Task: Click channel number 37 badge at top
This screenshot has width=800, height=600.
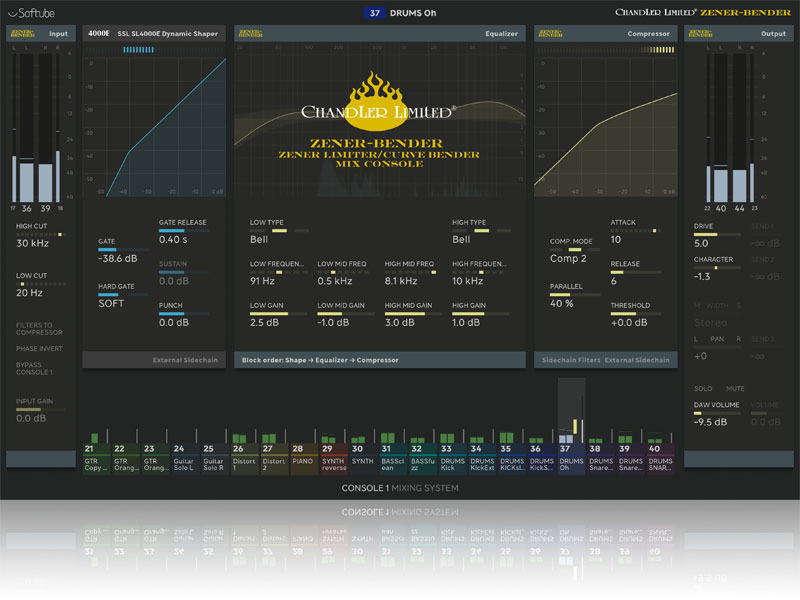Action: (x=375, y=13)
